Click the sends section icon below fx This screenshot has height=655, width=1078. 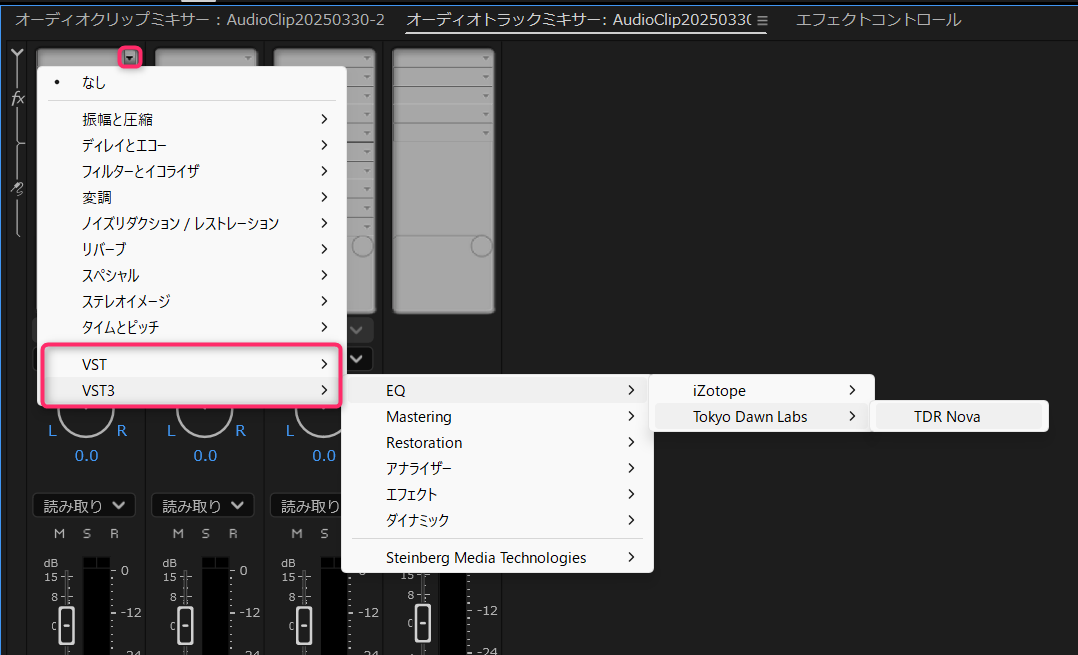click(18, 187)
